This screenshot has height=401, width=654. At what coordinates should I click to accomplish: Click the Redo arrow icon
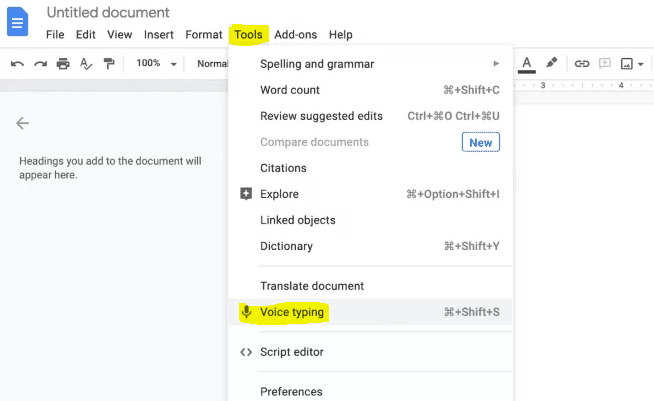tap(40, 64)
